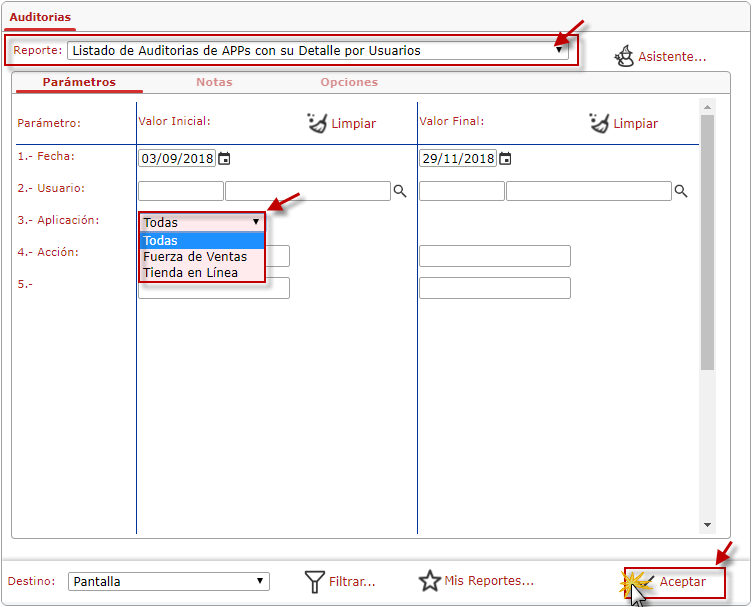Switch to the Parámetros tab
This screenshot has height=607, width=754.
pyautogui.click(x=79, y=82)
